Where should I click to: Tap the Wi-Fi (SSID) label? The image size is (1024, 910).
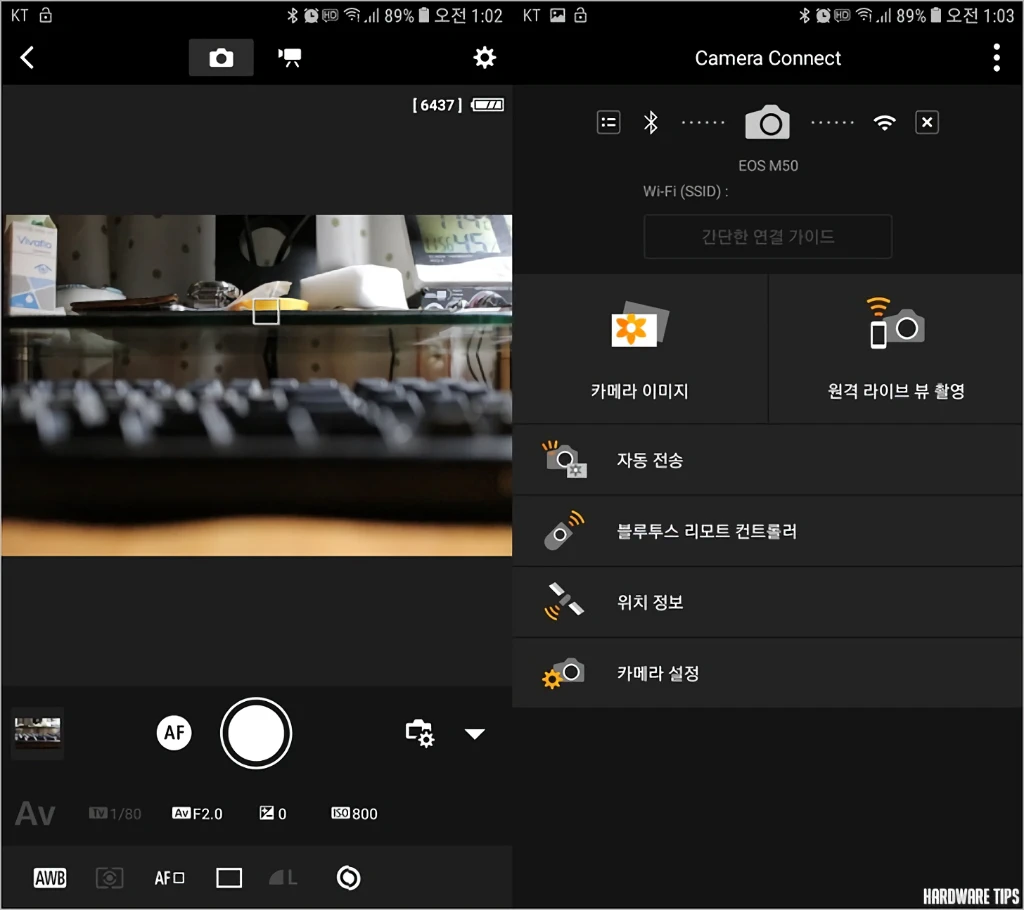tap(685, 191)
